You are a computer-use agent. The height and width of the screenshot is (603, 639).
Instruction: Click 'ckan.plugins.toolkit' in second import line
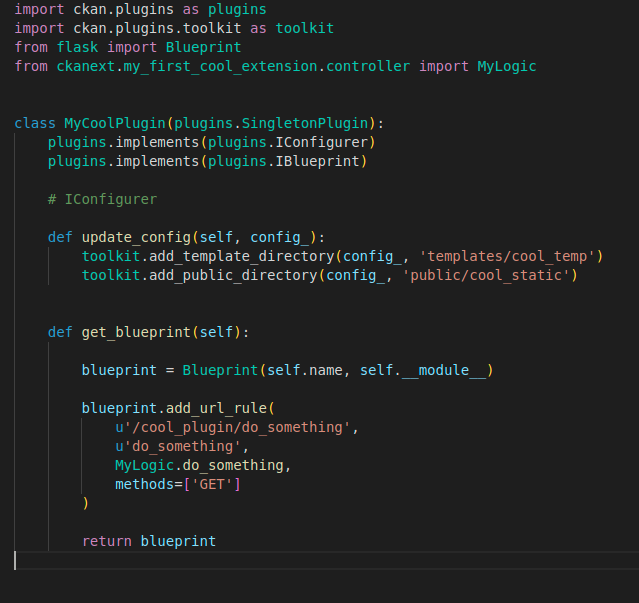click(157, 29)
